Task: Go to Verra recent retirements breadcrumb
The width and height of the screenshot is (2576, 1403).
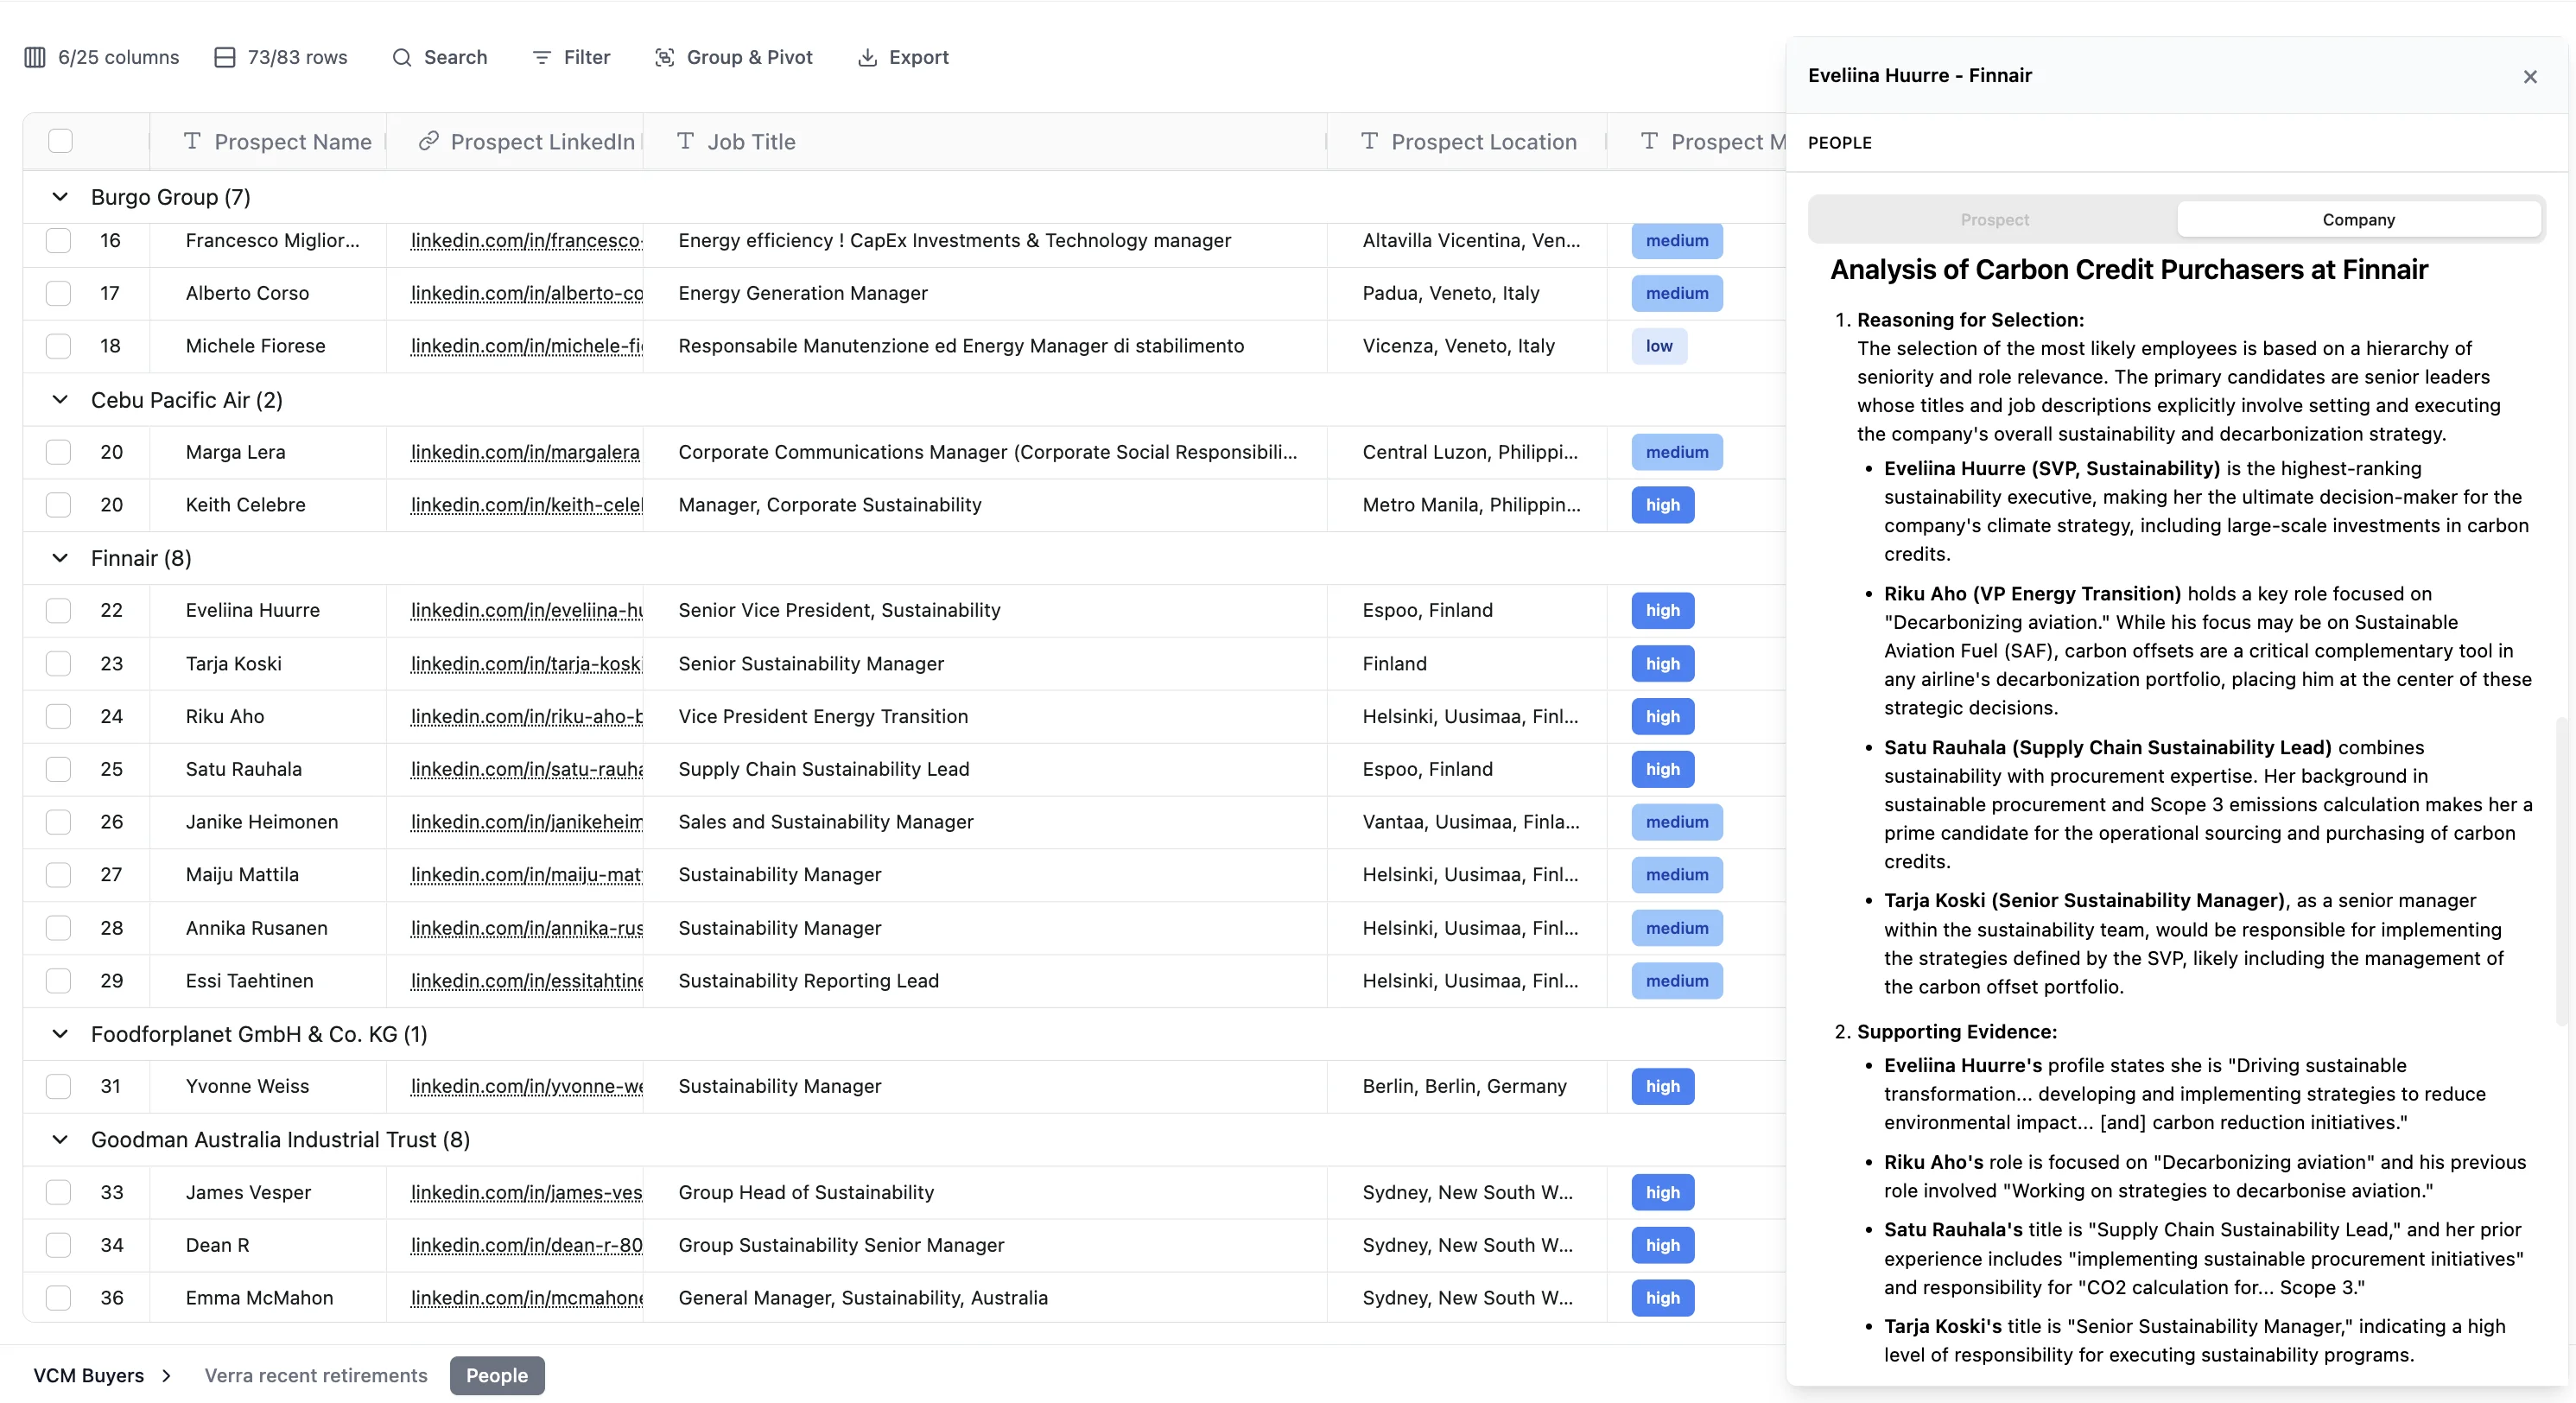Action: (316, 1375)
